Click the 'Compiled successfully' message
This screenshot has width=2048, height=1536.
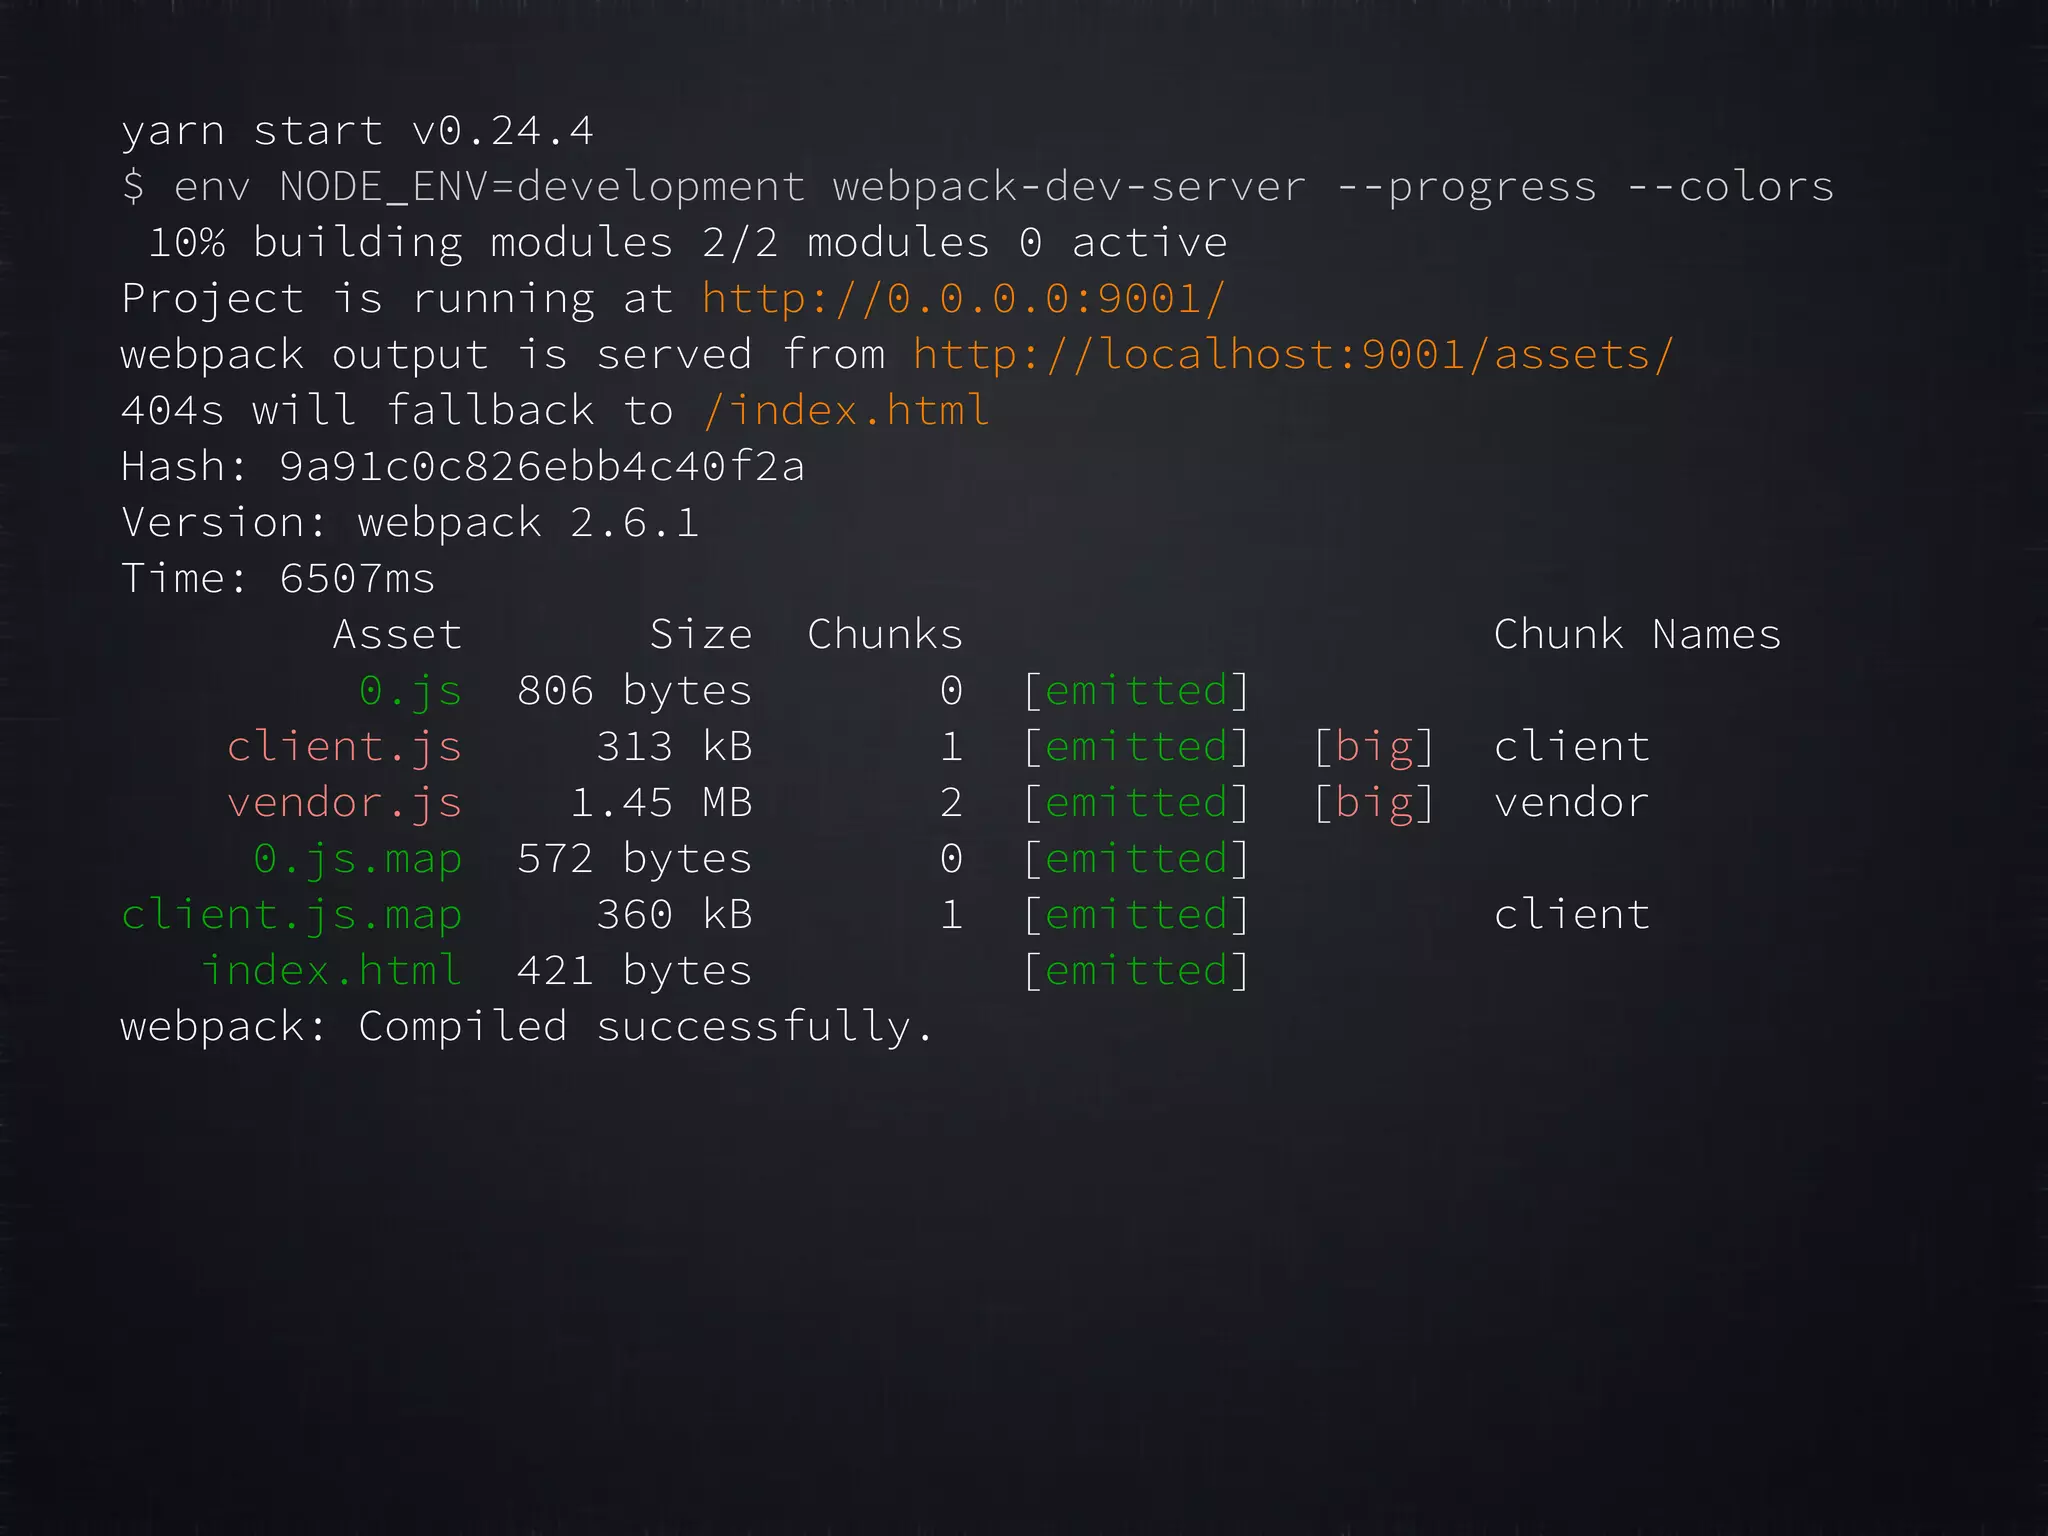pos(646,1027)
